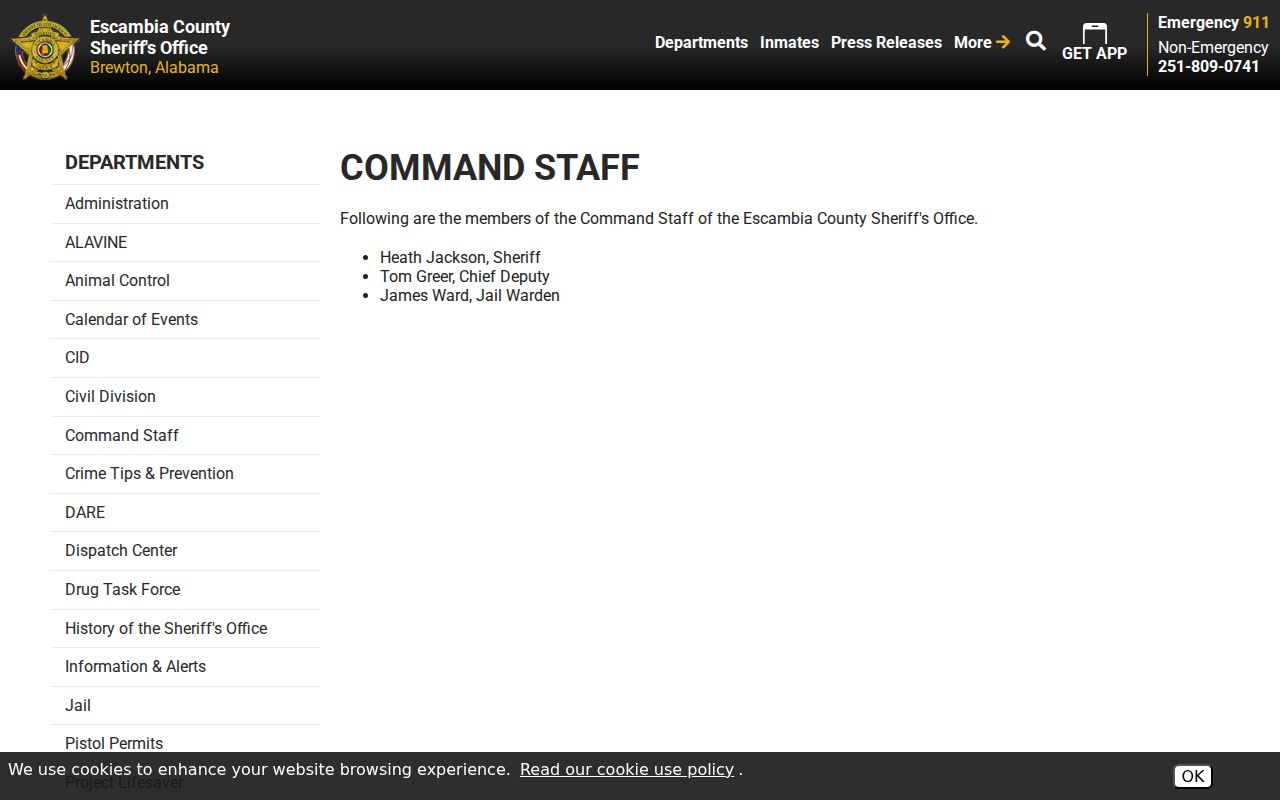Click the Tom Greer, Chief Deputy entry
Image resolution: width=1280 pixels, height=800 pixels.
coord(465,276)
